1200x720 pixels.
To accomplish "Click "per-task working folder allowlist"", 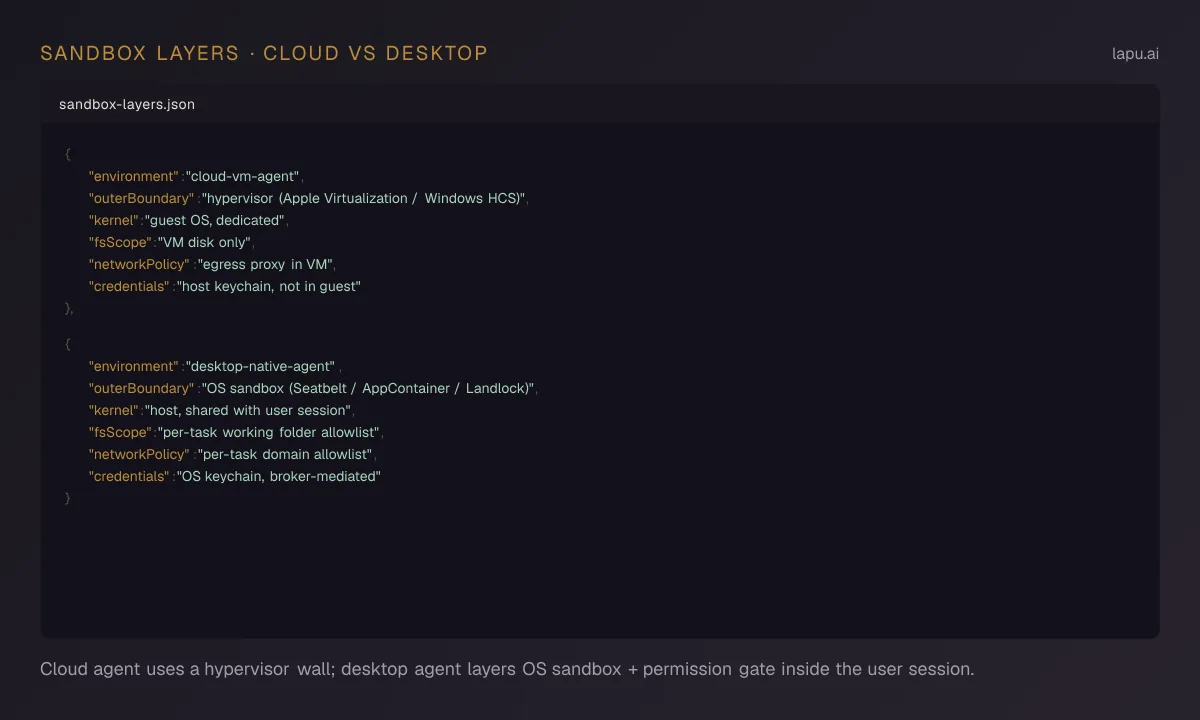I will 270,432.
